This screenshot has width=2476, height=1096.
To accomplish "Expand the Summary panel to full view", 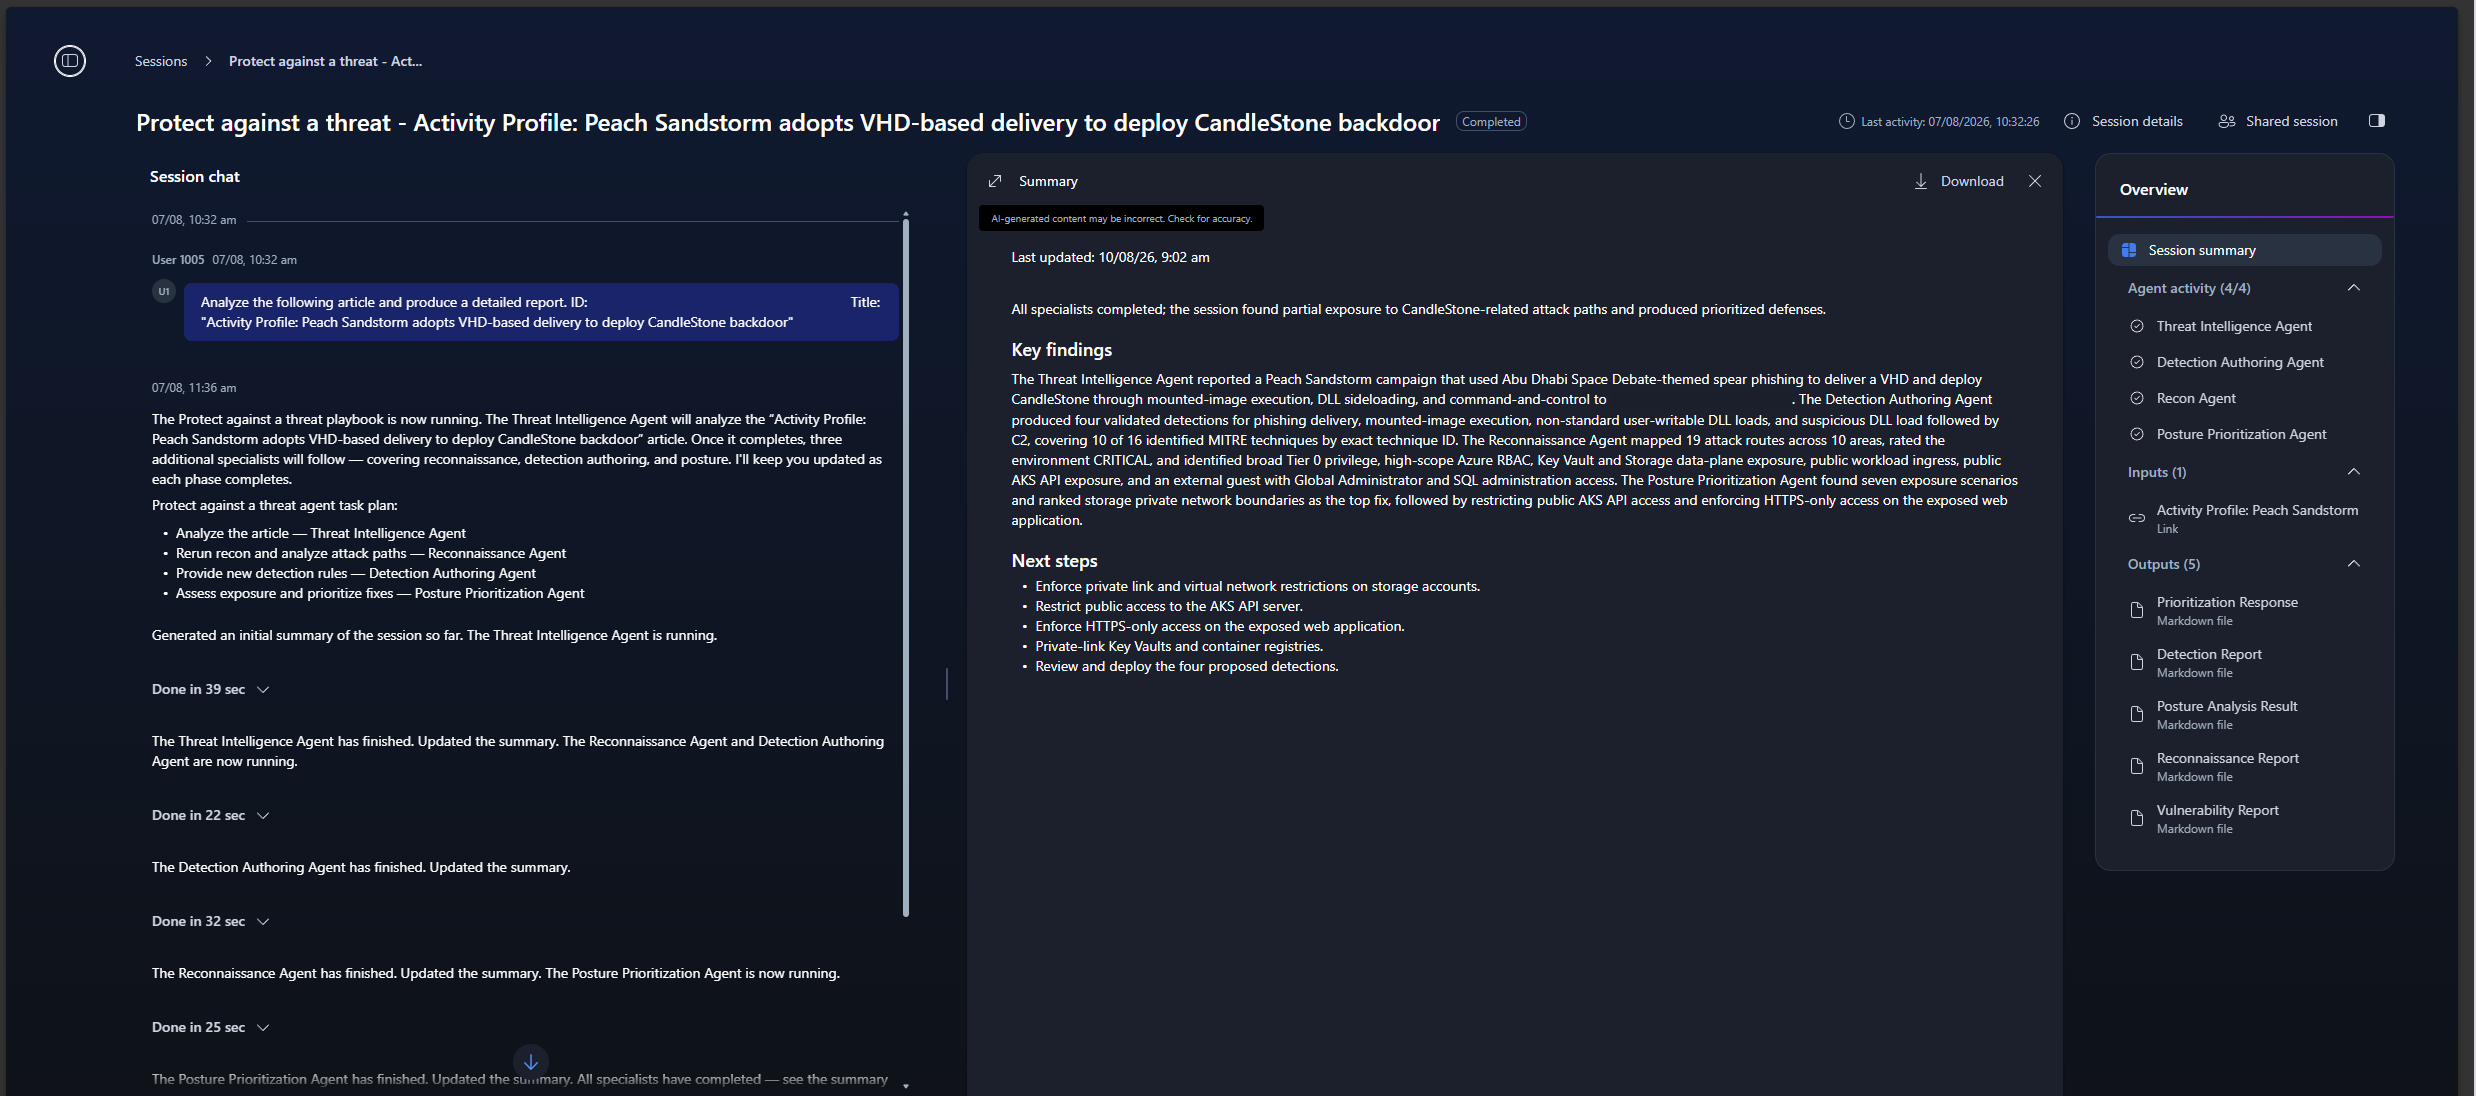I will (x=995, y=181).
